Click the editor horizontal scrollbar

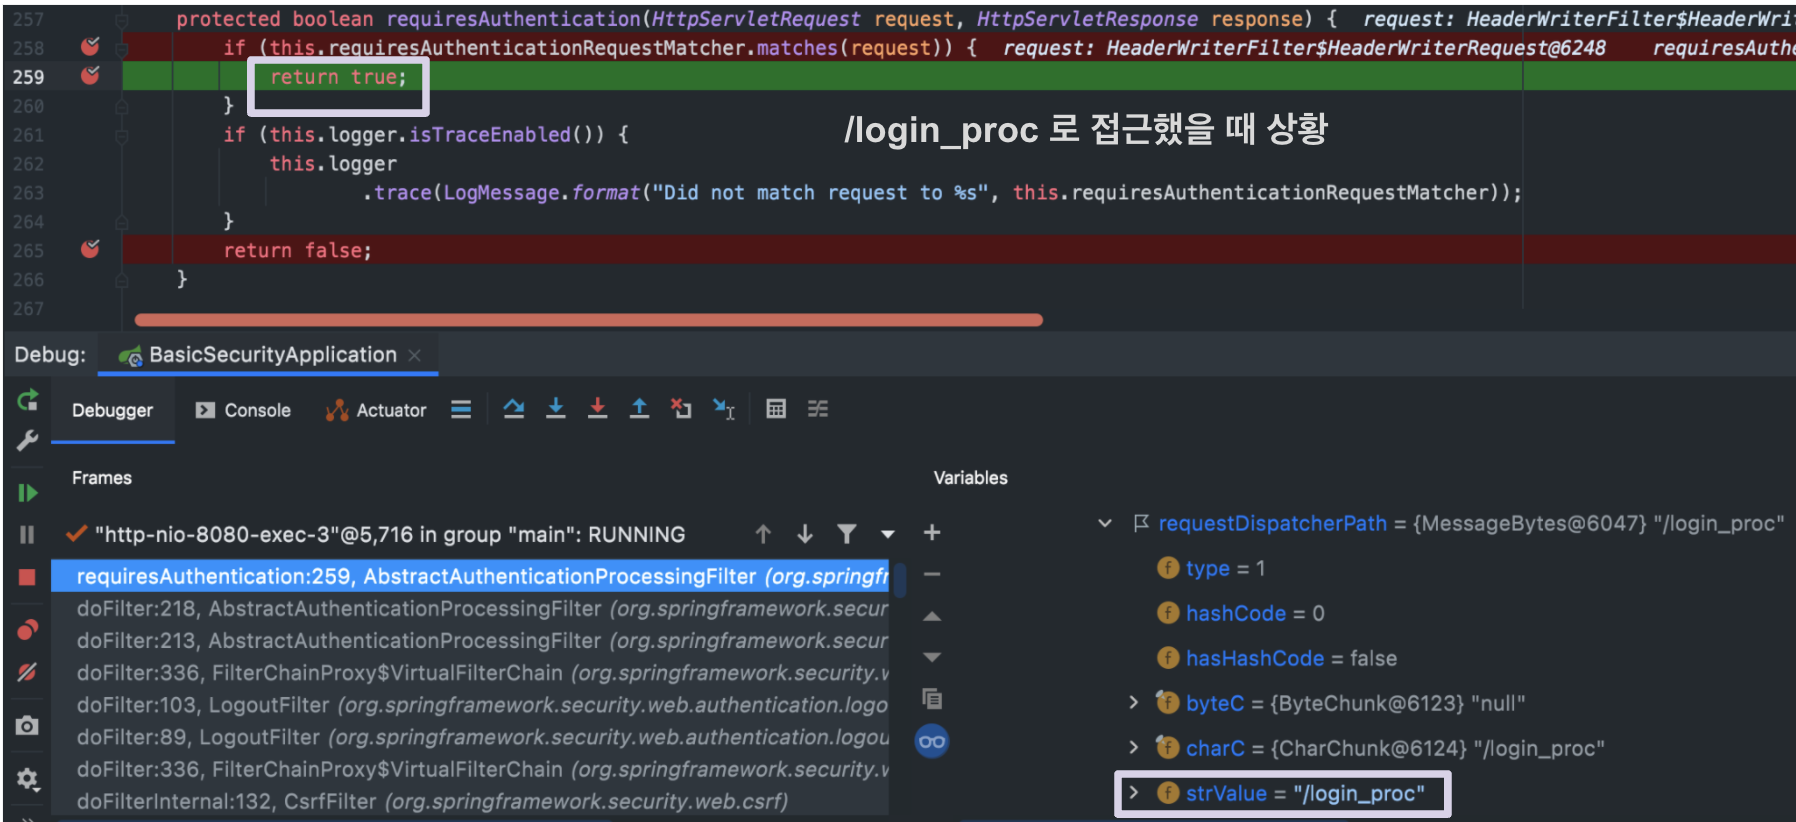point(588,320)
